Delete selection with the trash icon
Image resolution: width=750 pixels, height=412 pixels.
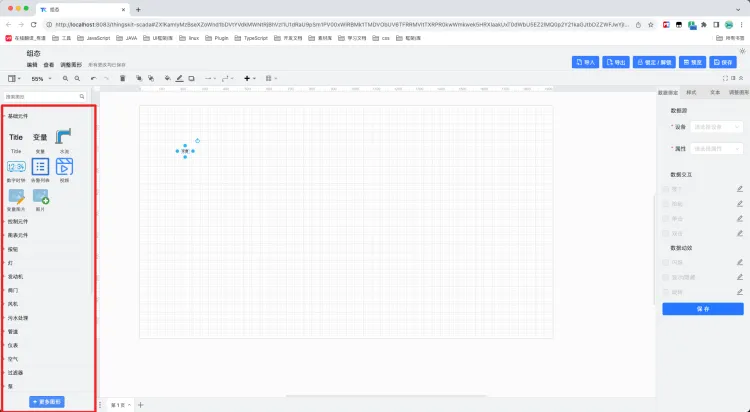pos(122,78)
